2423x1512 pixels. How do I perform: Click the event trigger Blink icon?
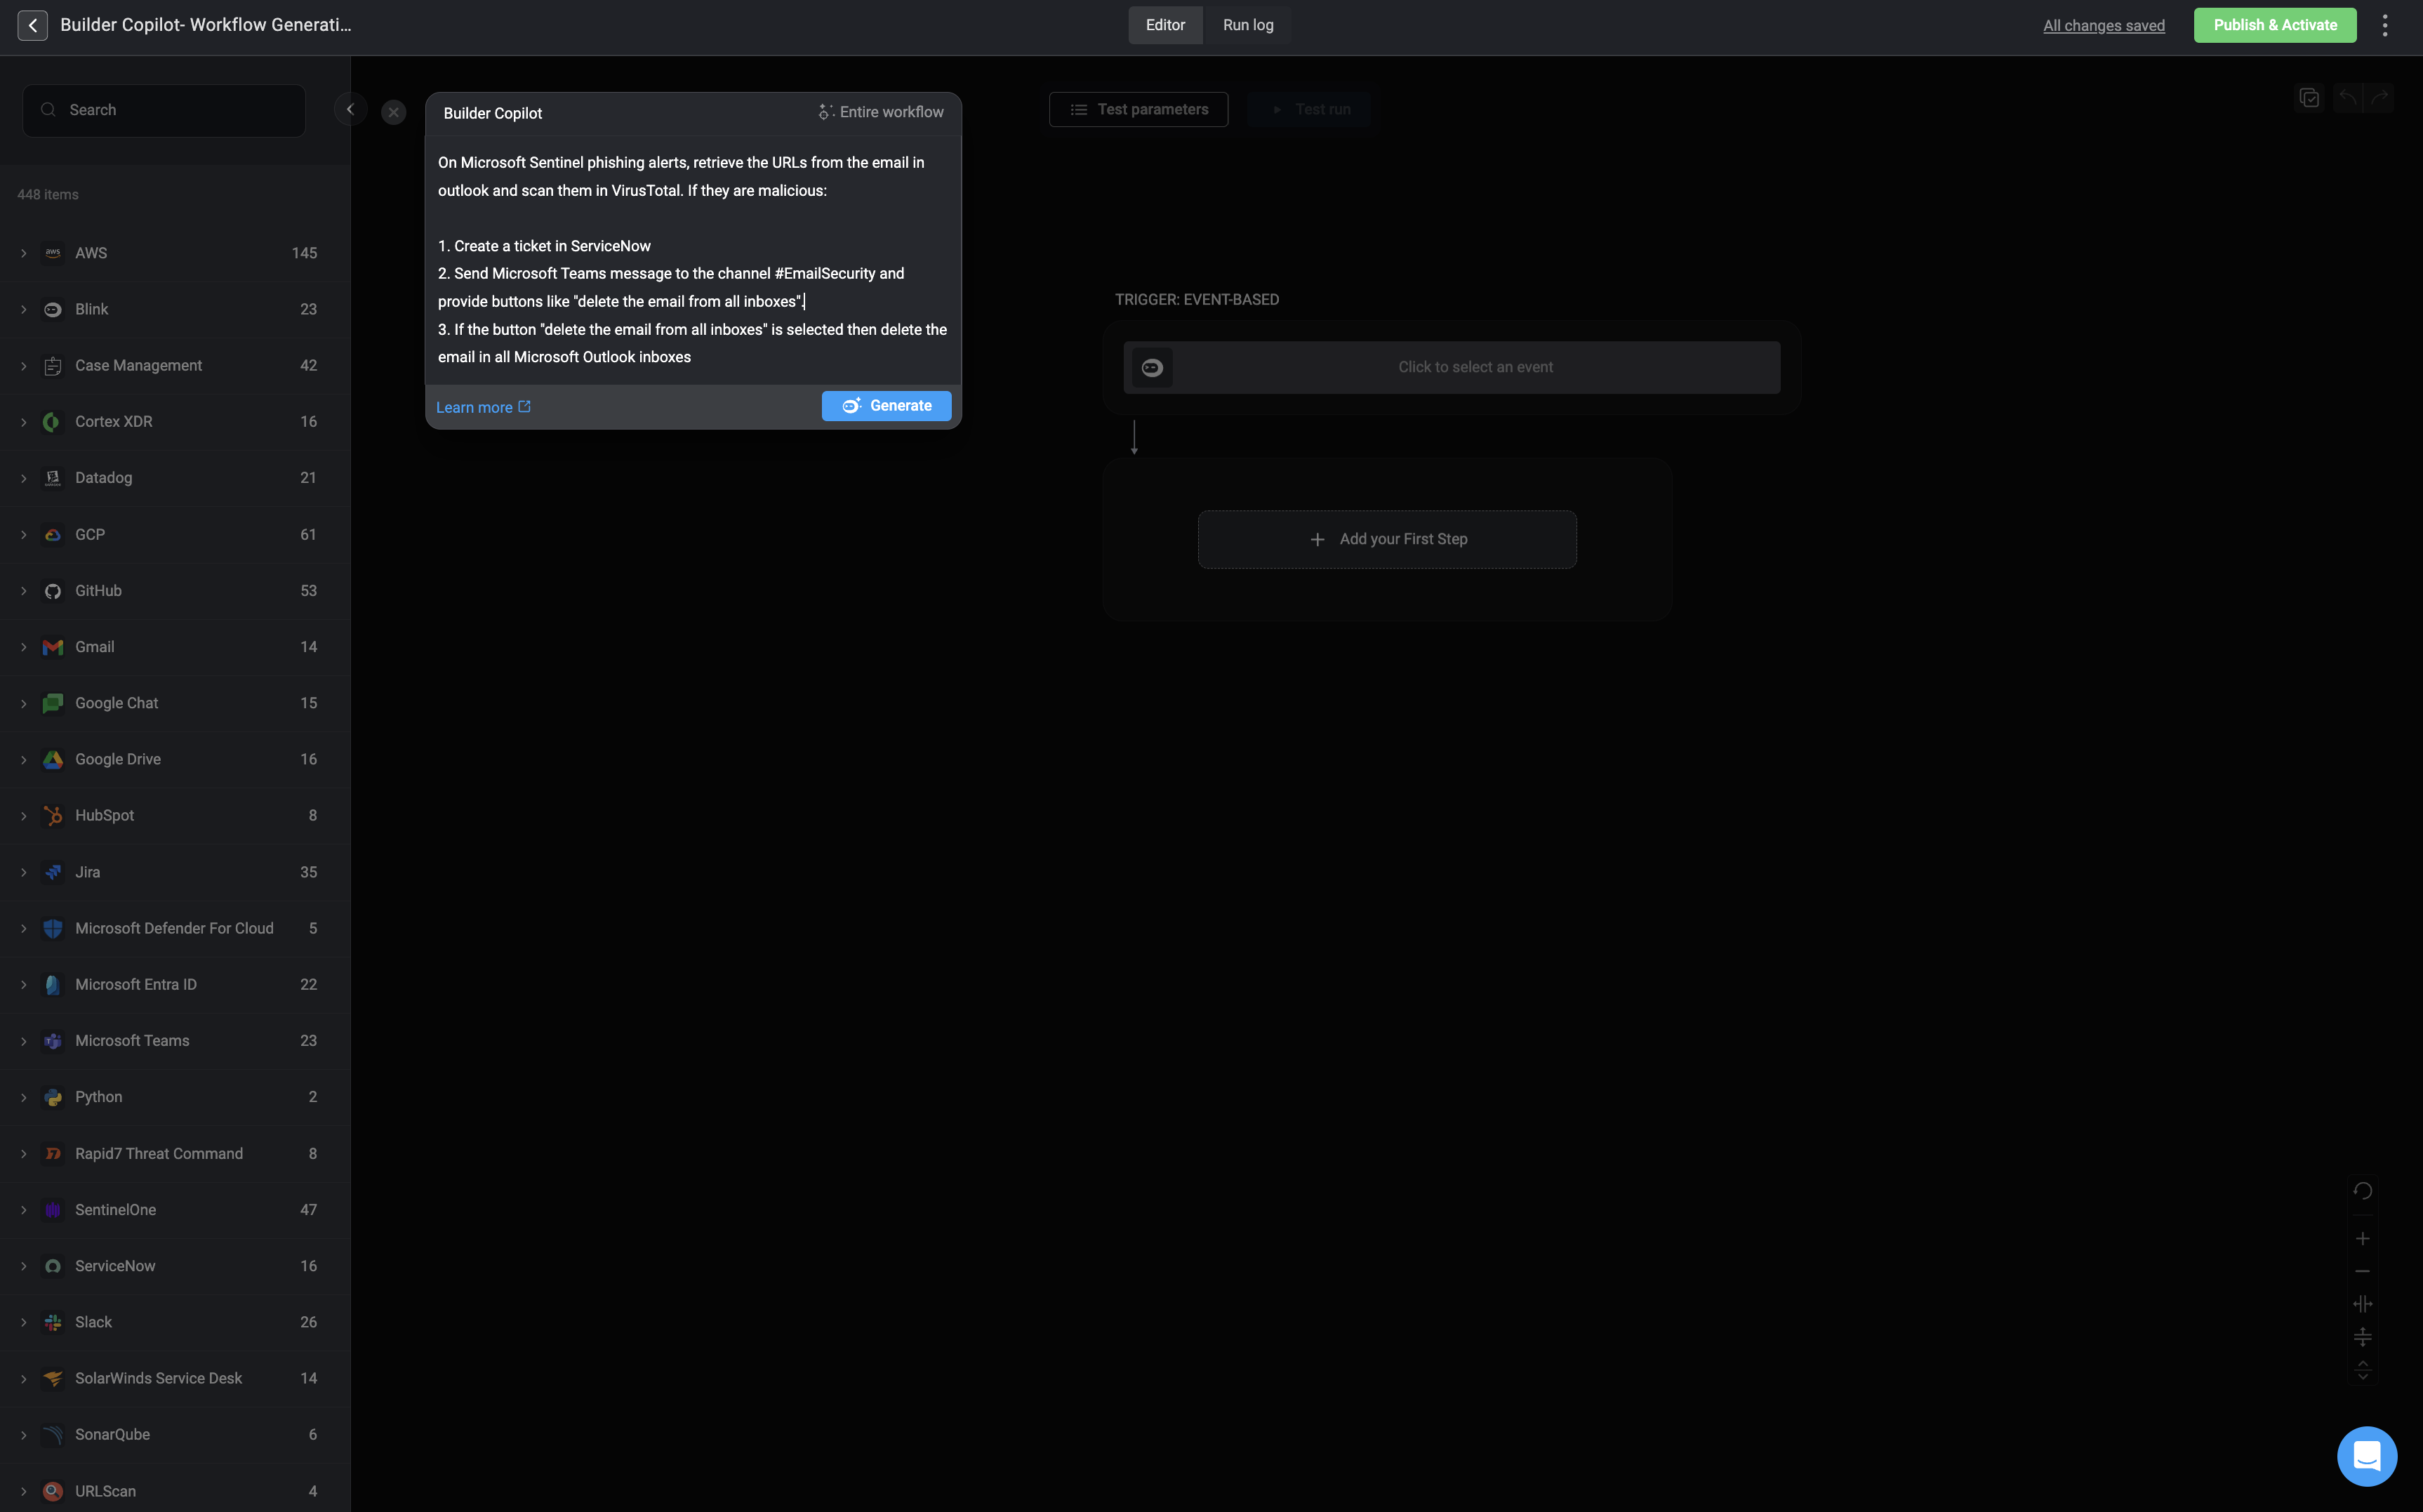(1152, 367)
